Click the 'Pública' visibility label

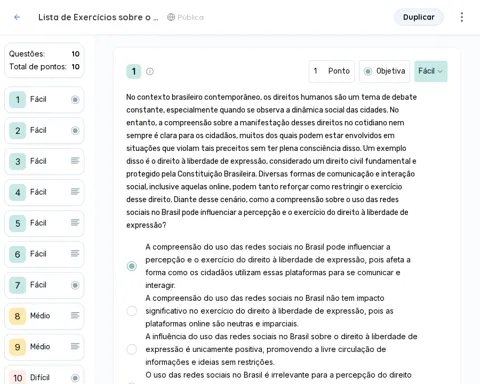coord(190,17)
